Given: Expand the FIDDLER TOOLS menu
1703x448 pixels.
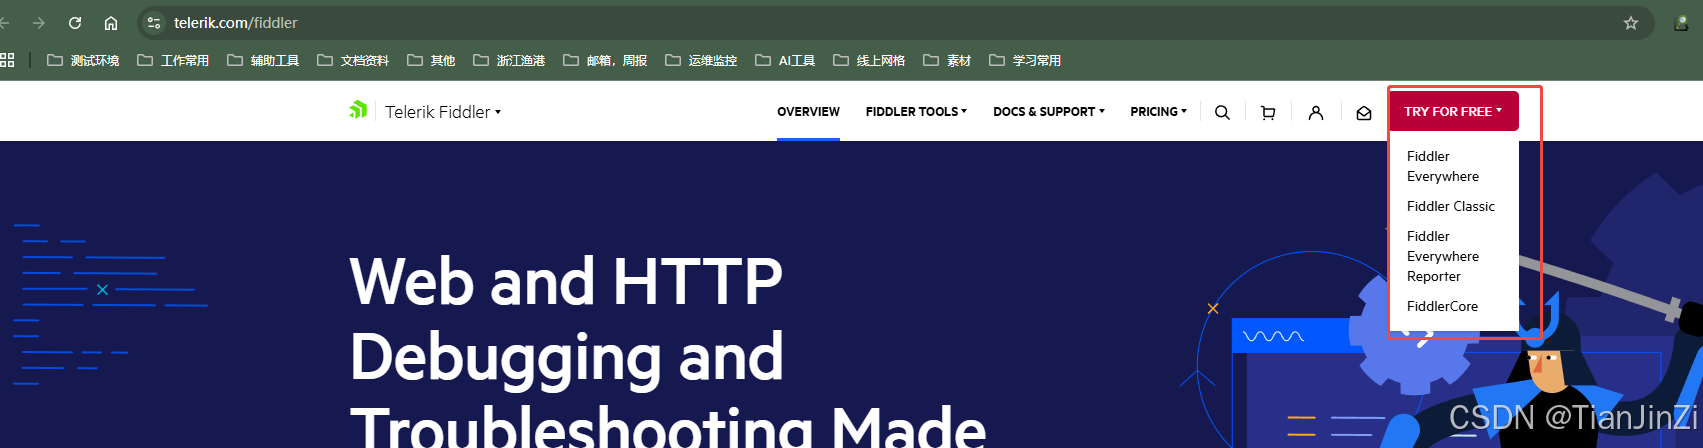Looking at the screenshot, I should (x=916, y=112).
